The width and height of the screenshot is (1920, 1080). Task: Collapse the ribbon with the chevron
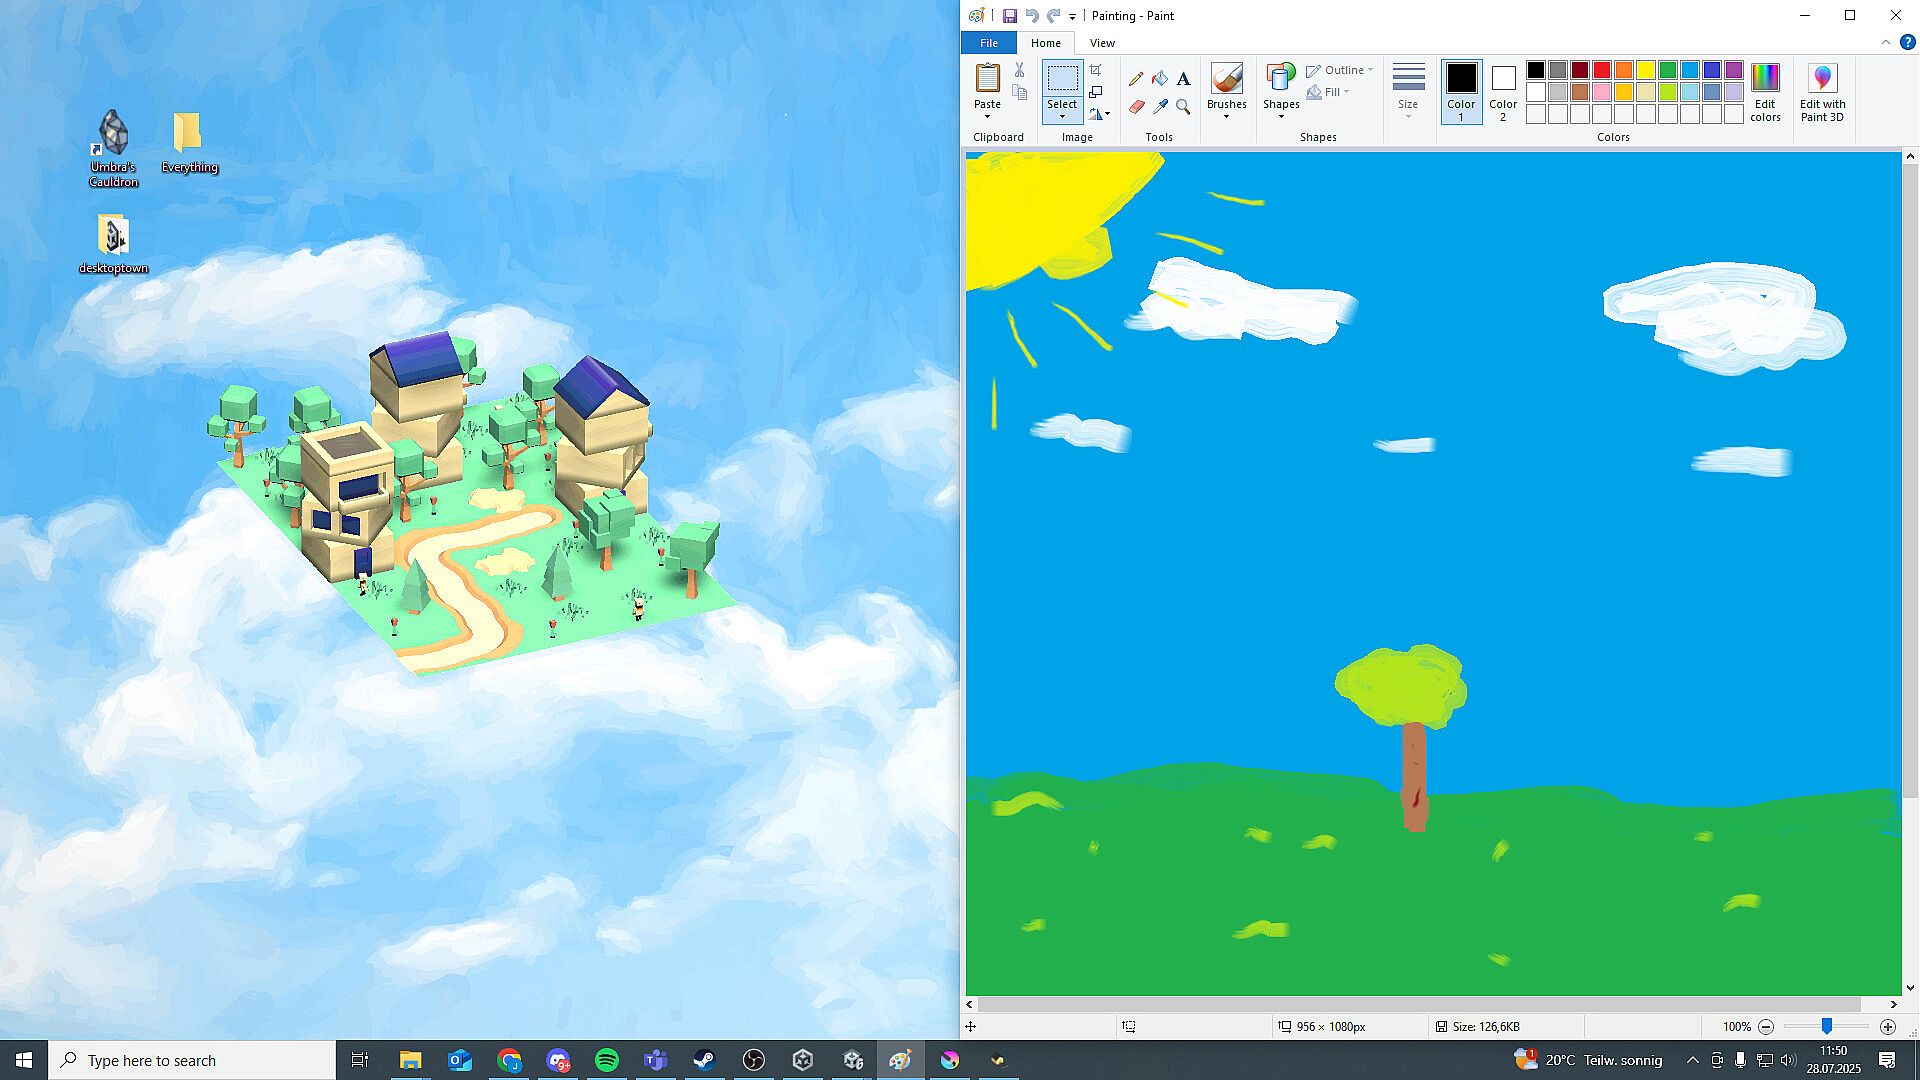pos(1886,42)
